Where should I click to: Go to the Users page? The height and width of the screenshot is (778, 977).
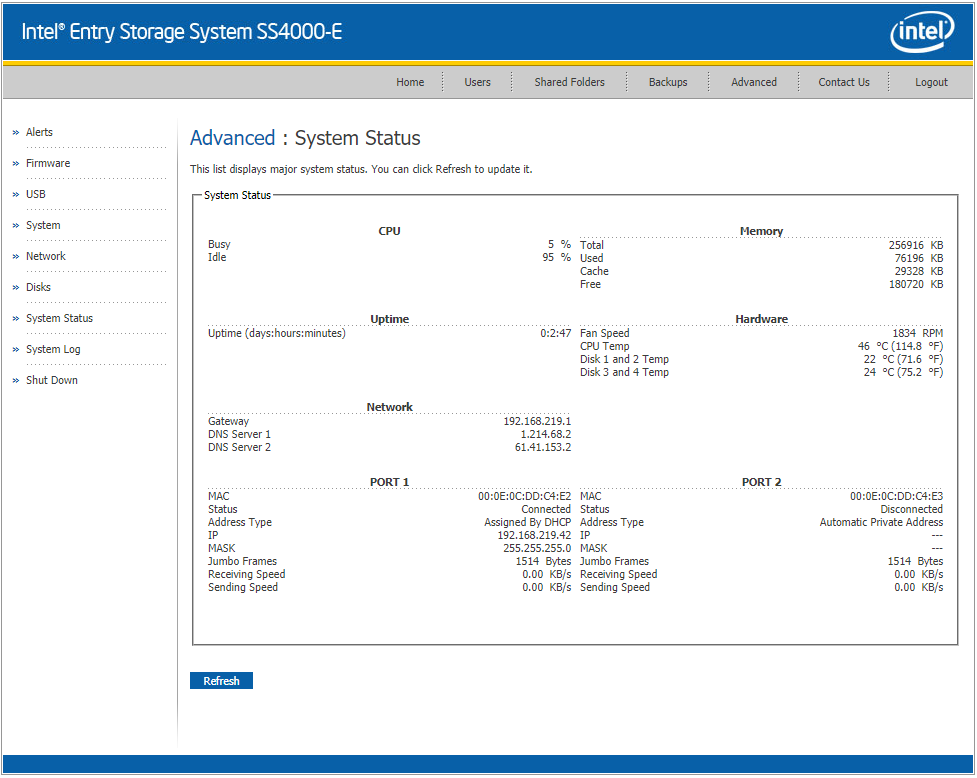pos(477,82)
